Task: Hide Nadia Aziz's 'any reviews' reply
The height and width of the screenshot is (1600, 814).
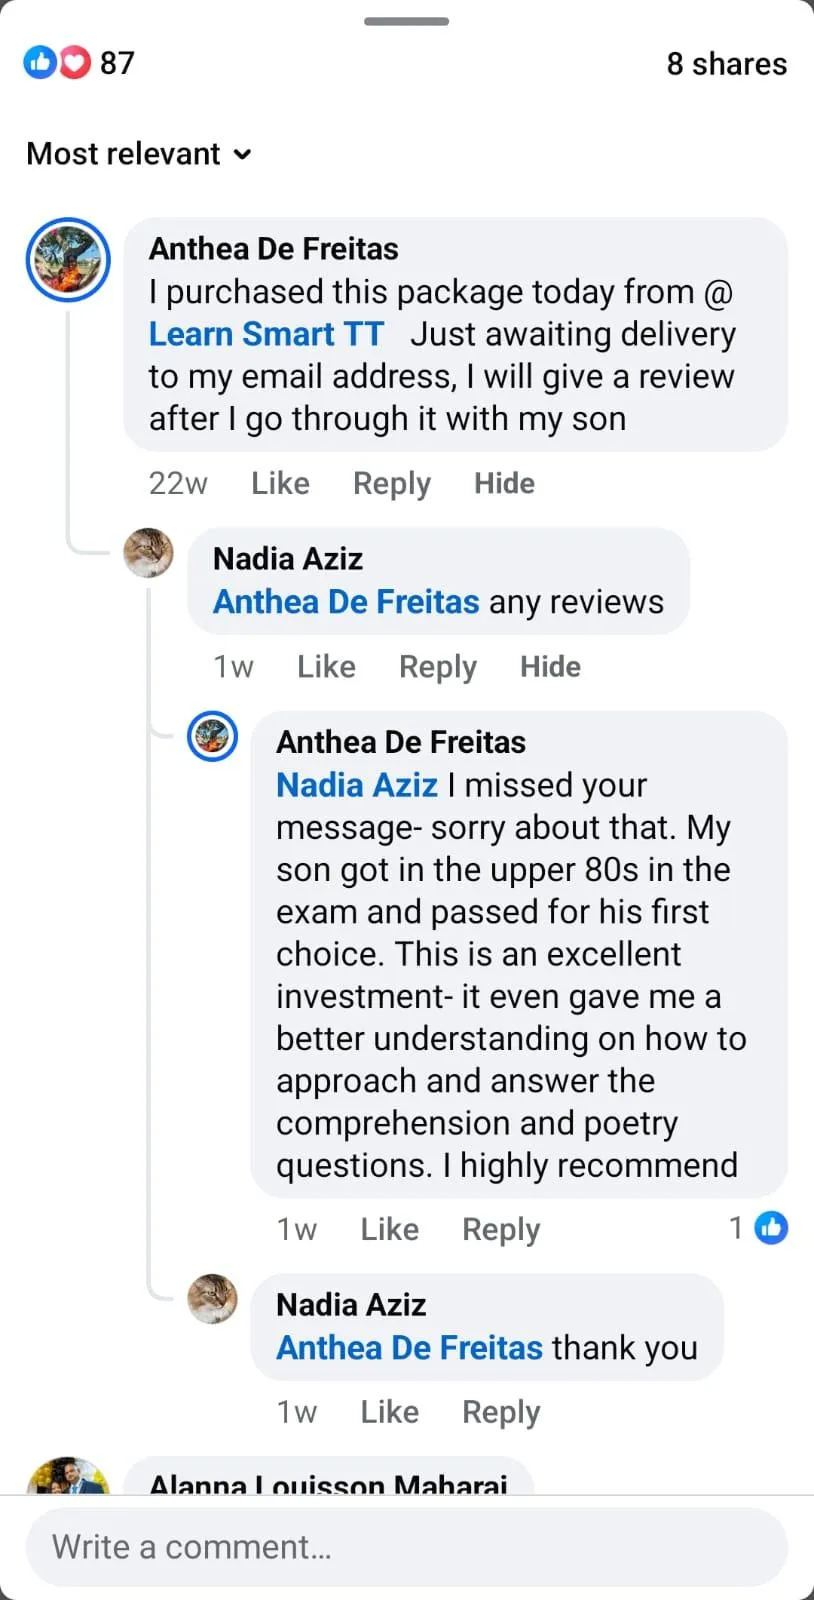Action: (x=550, y=667)
